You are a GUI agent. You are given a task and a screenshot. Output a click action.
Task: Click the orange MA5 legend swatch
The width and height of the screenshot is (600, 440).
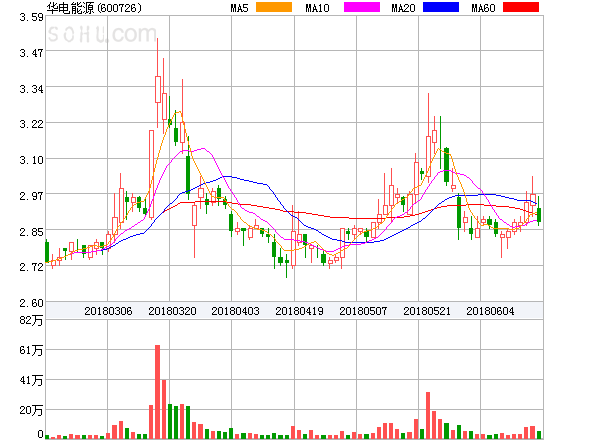point(274,7)
